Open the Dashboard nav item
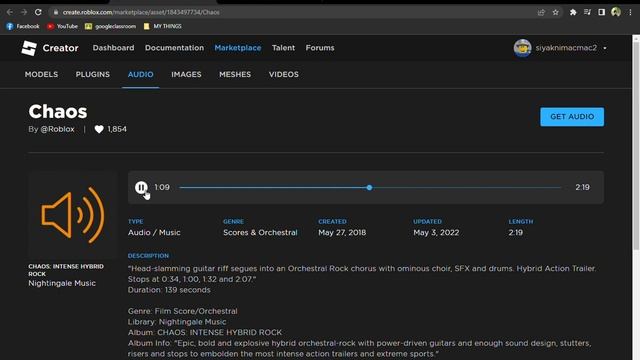The width and height of the screenshot is (640, 360). pos(113,48)
